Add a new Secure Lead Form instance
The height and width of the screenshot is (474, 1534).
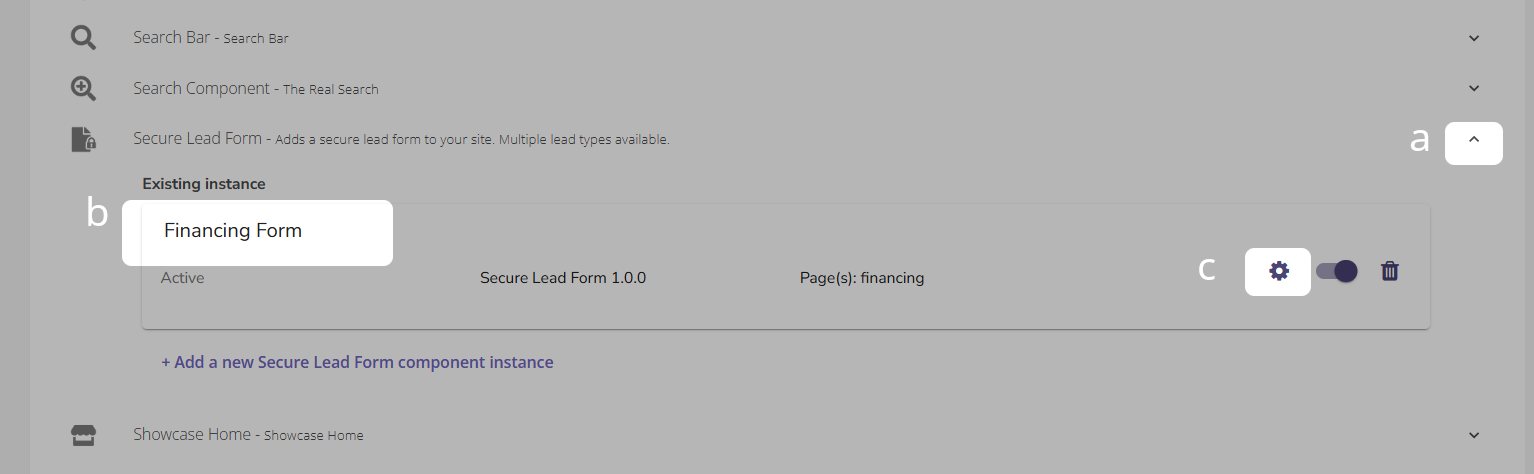[x=357, y=362]
